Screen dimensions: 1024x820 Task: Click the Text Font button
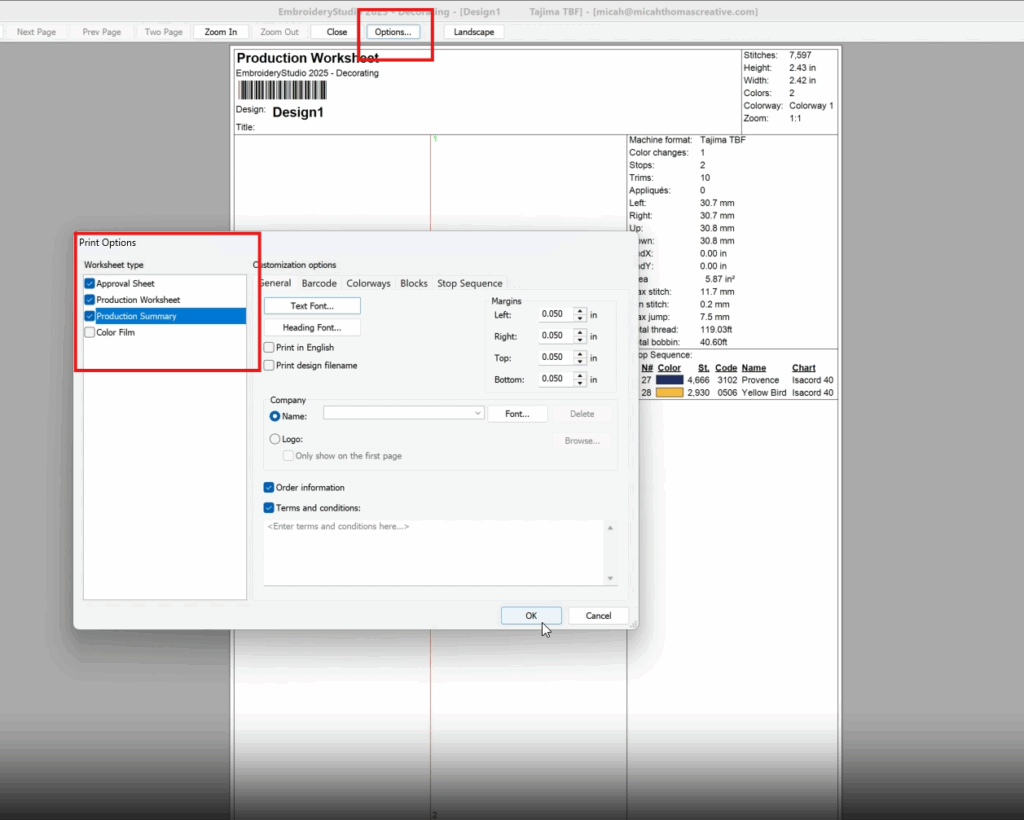(312, 306)
